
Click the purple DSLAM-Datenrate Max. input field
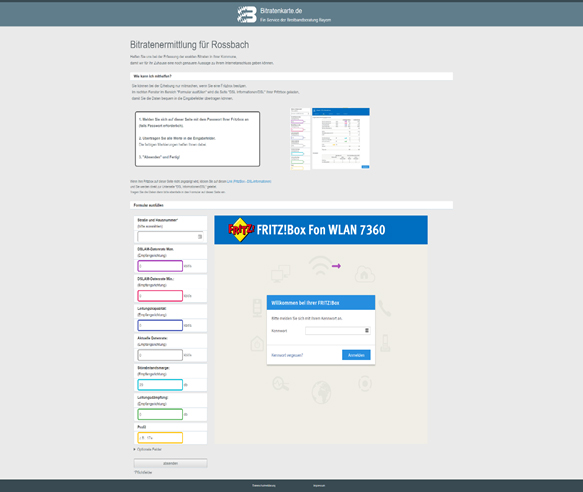(160, 266)
